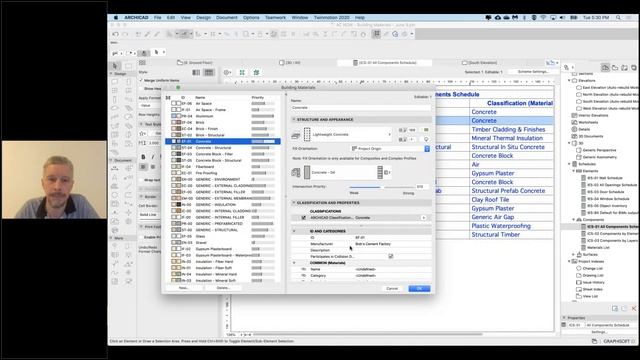This screenshot has height=360, width=640.
Task: Open the Door Schedule in the Navigator
Action: pos(605,192)
